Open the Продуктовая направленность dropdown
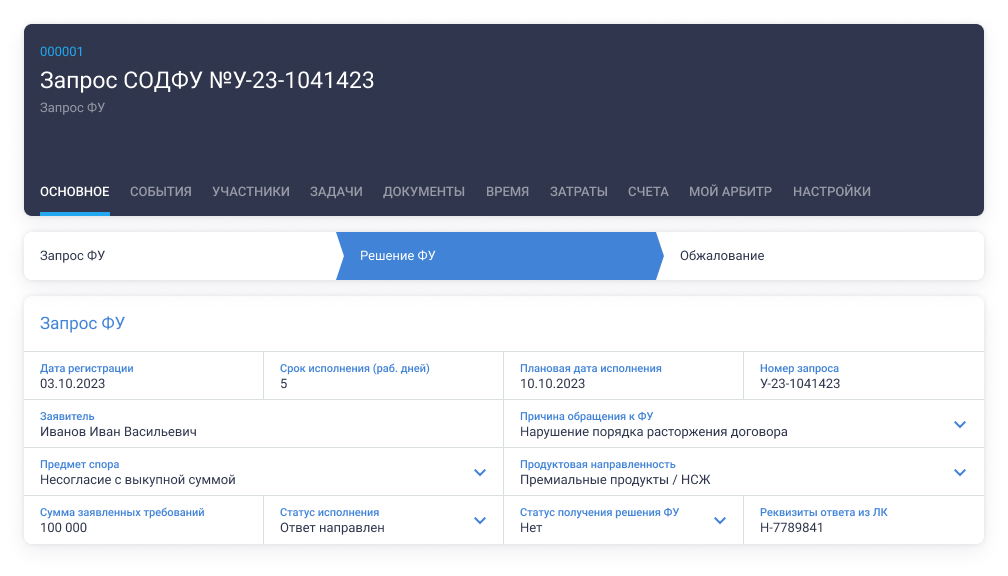Screen dimensions: 1008x576 959,472
